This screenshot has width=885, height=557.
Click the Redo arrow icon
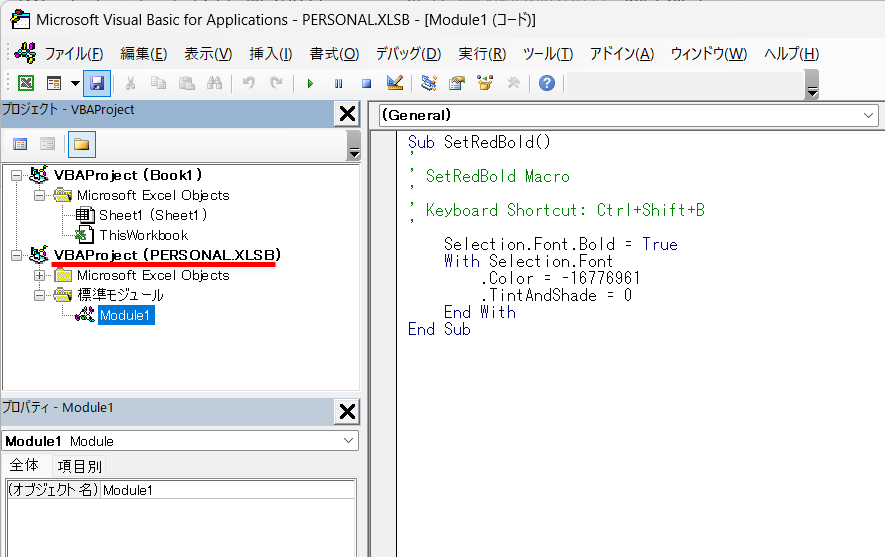point(276,84)
